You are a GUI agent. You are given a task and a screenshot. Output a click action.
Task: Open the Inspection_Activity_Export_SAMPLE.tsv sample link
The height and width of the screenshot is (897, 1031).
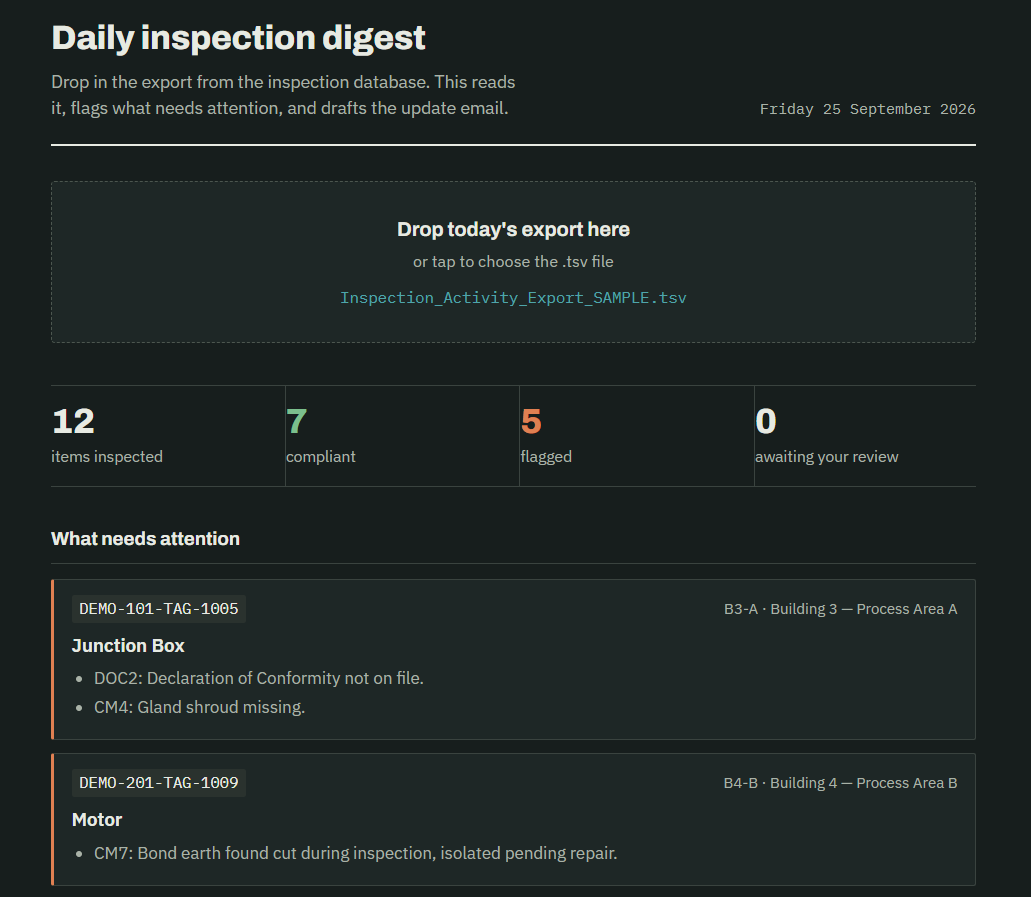tap(513, 298)
